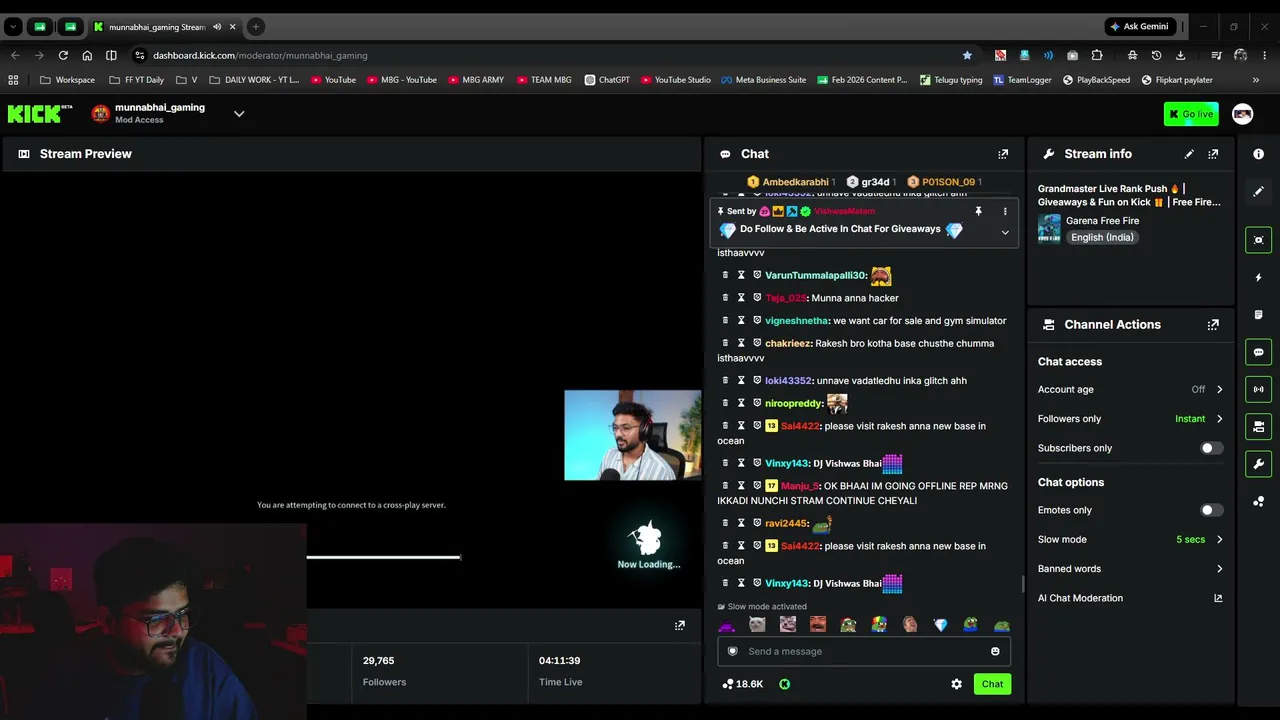Click the English (India) language tag
This screenshot has width=1280, height=720.
click(x=1102, y=238)
